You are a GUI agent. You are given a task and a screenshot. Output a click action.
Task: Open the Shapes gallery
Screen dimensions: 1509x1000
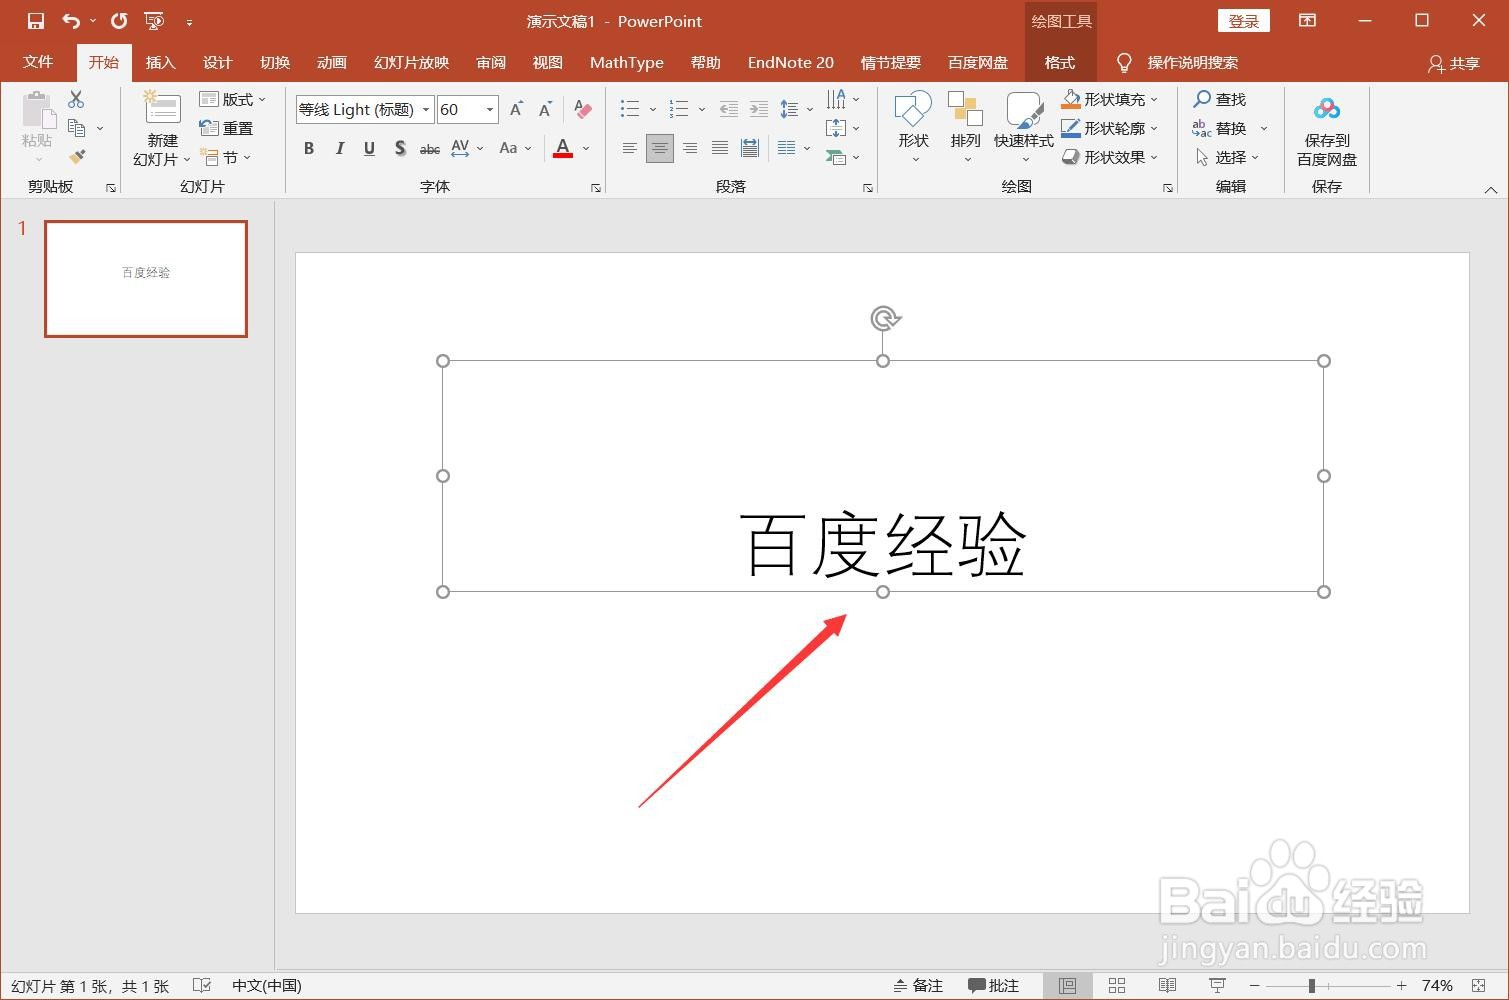point(913,128)
